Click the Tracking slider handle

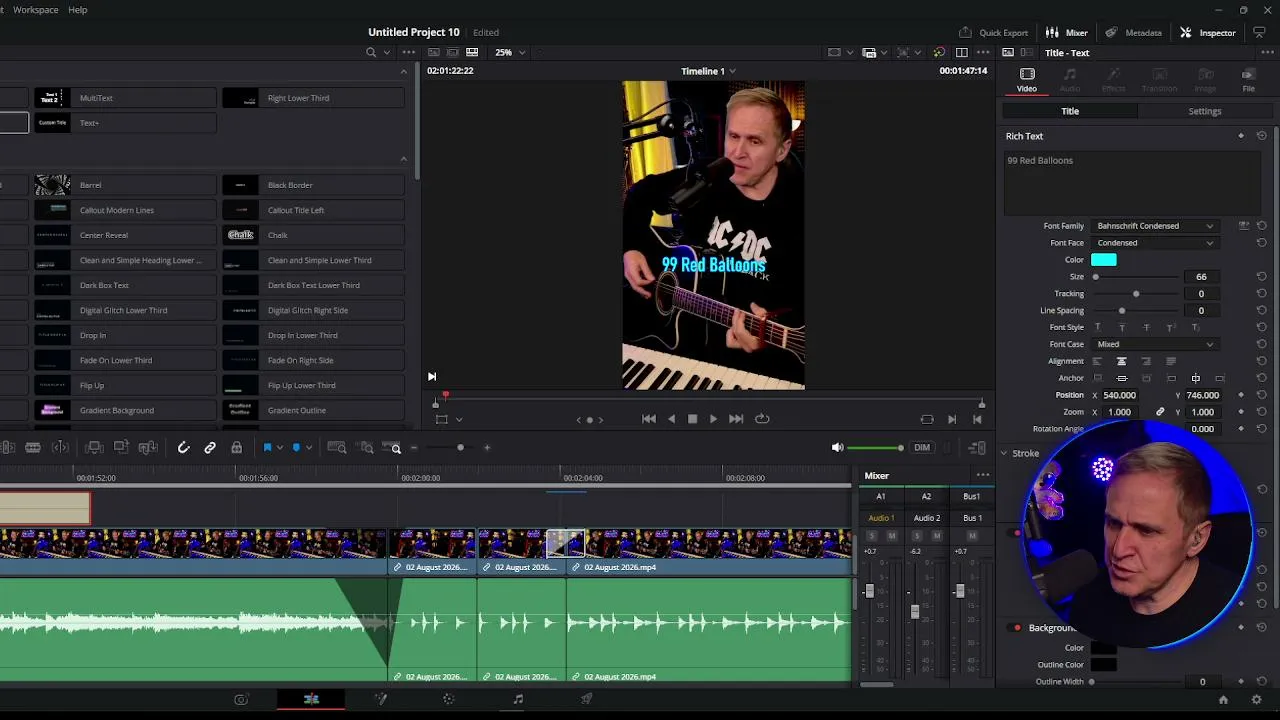tap(1136, 294)
